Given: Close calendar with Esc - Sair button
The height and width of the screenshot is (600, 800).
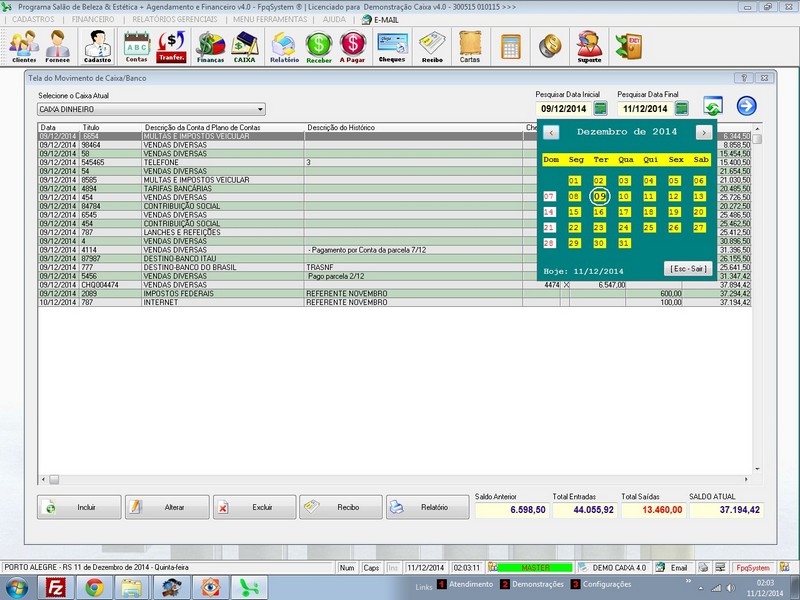Looking at the screenshot, I should tap(687, 269).
